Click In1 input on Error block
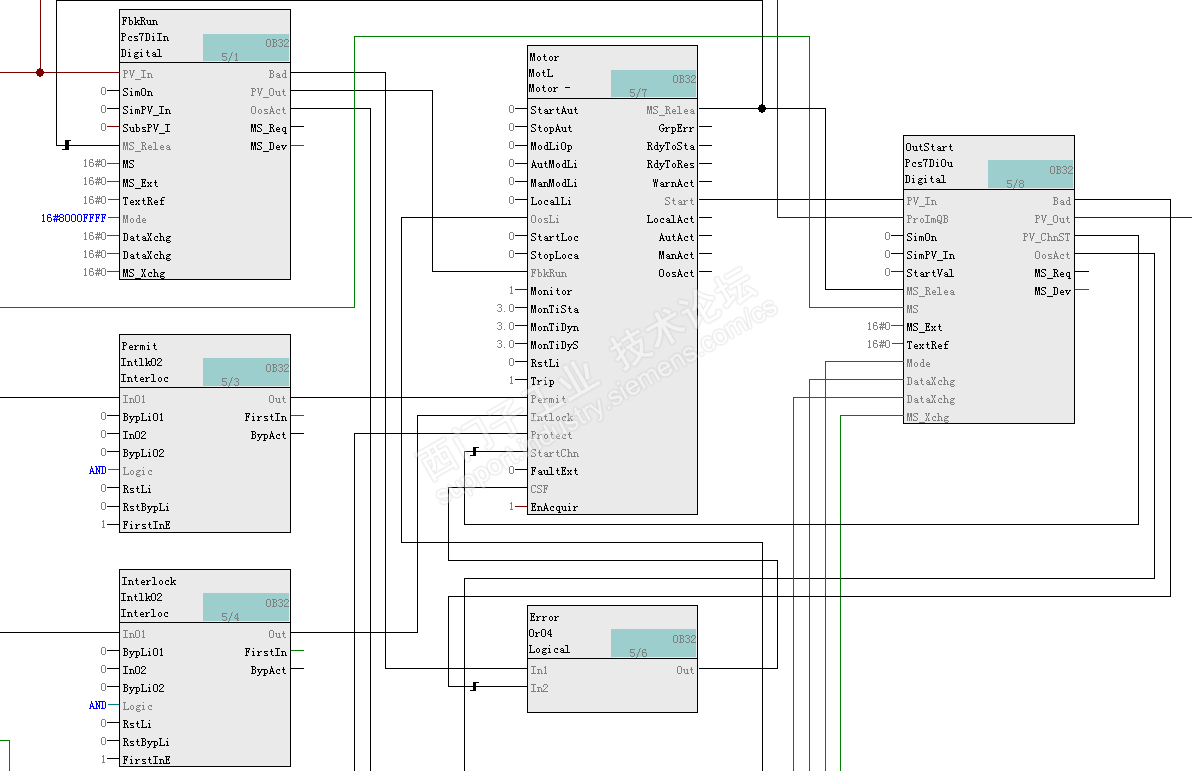Screen dimensions: 1192x771 click(x=539, y=670)
